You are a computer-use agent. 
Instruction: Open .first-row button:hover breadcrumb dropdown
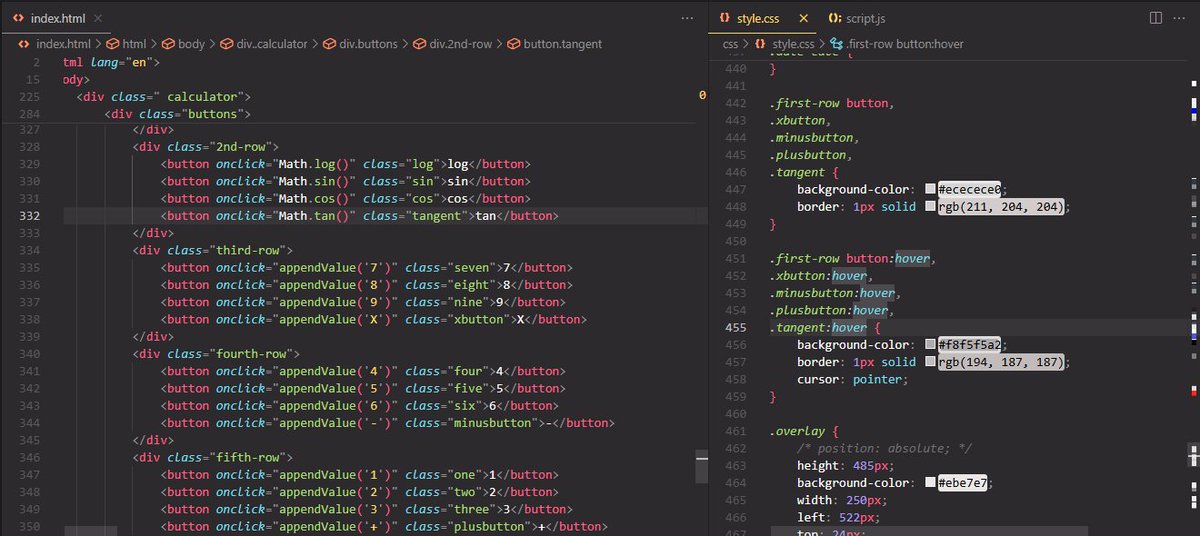click(904, 44)
